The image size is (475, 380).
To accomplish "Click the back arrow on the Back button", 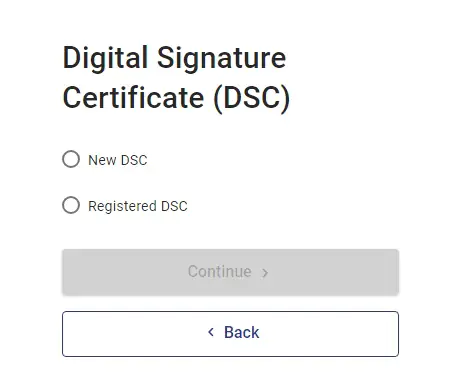I will click(211, 332).
